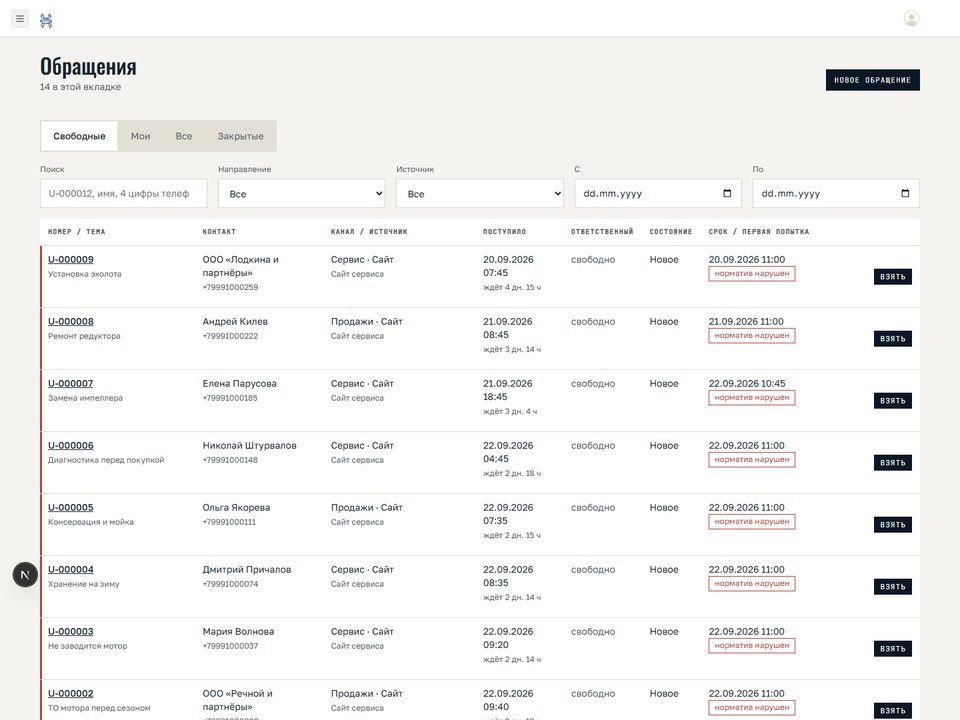The image size is (960, 720).
Task: Click contact name Андрей Килев
Action: pyautogui.click(x=235, y=321)
